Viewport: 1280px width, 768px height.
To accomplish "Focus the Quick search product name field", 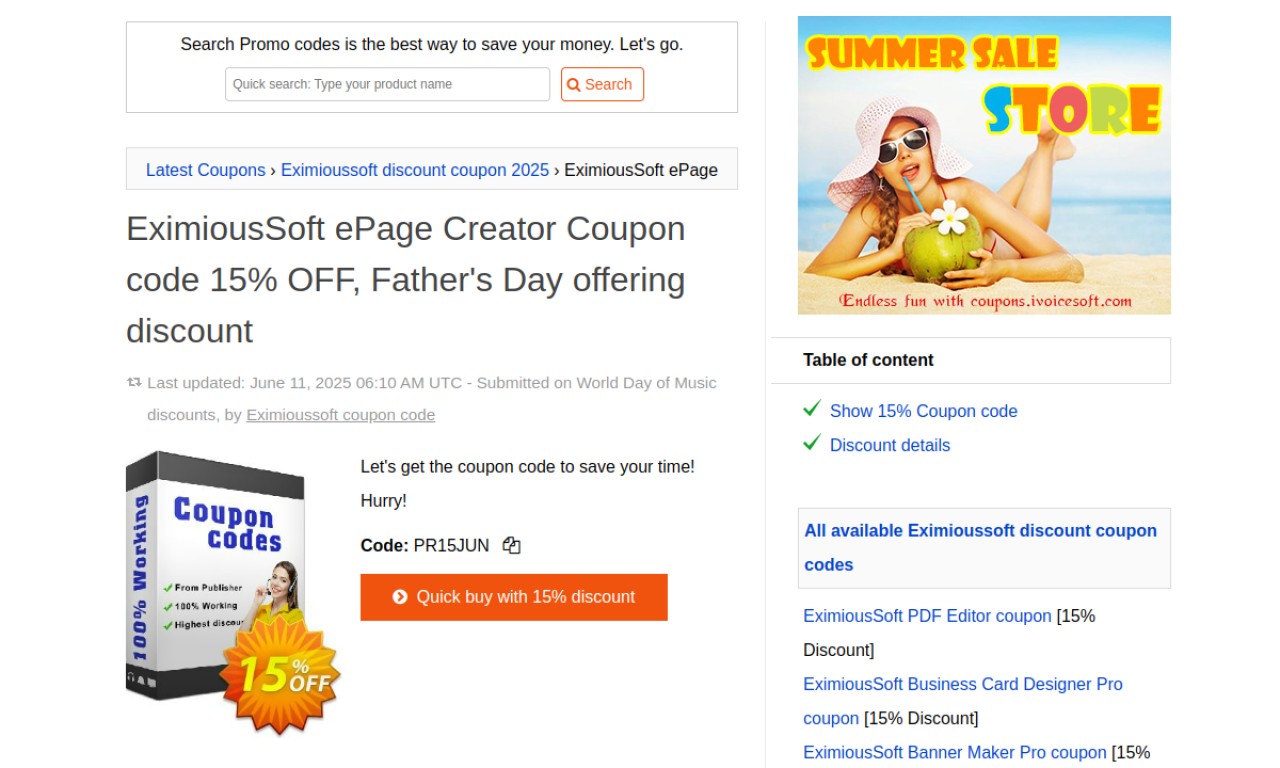I will pos(388,84).
